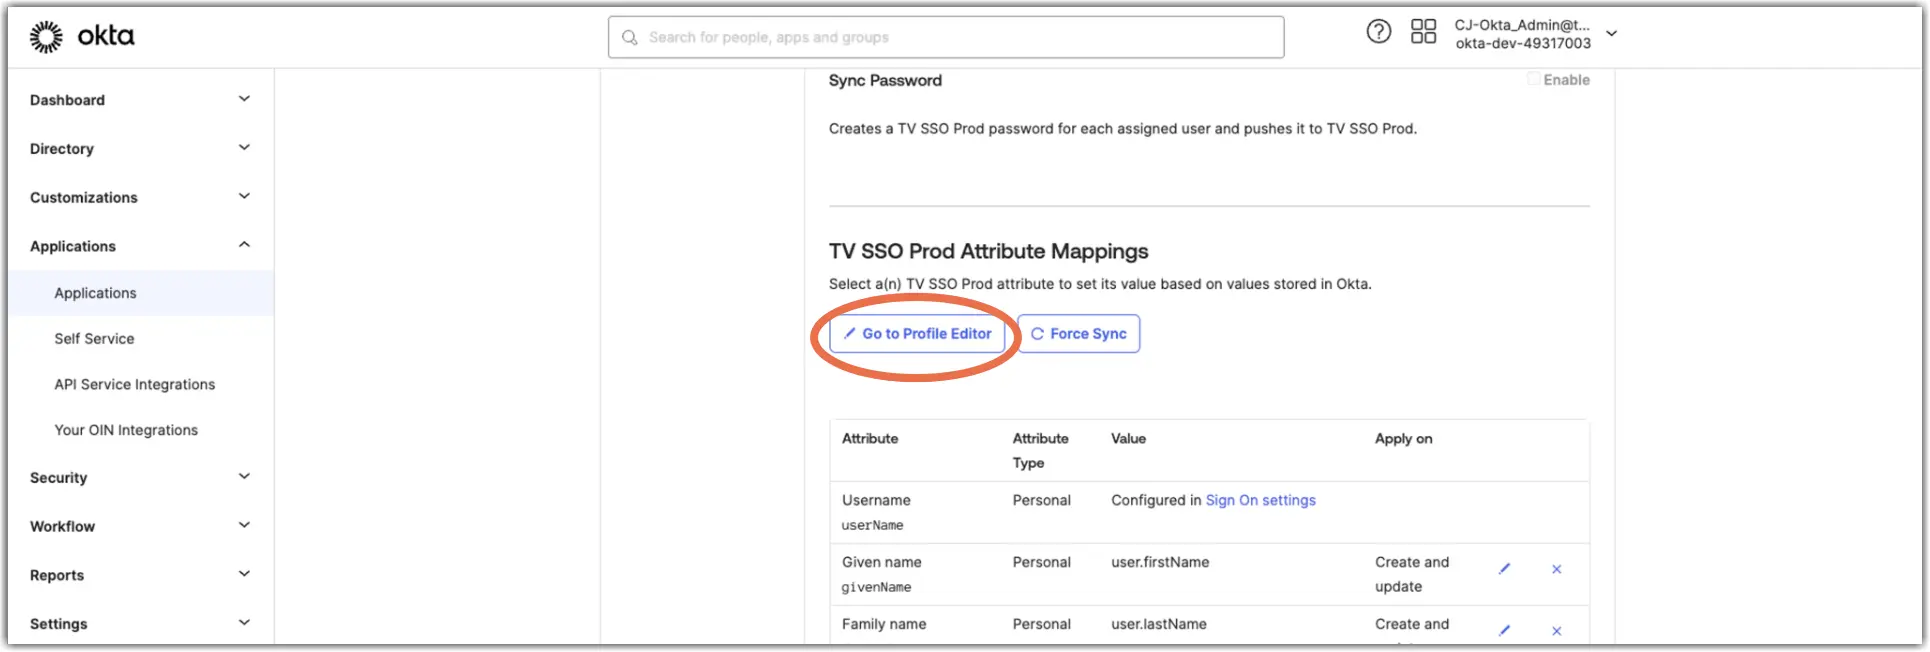
Task: Expand the Customizations menu
Action: click(x=139, y=198)
